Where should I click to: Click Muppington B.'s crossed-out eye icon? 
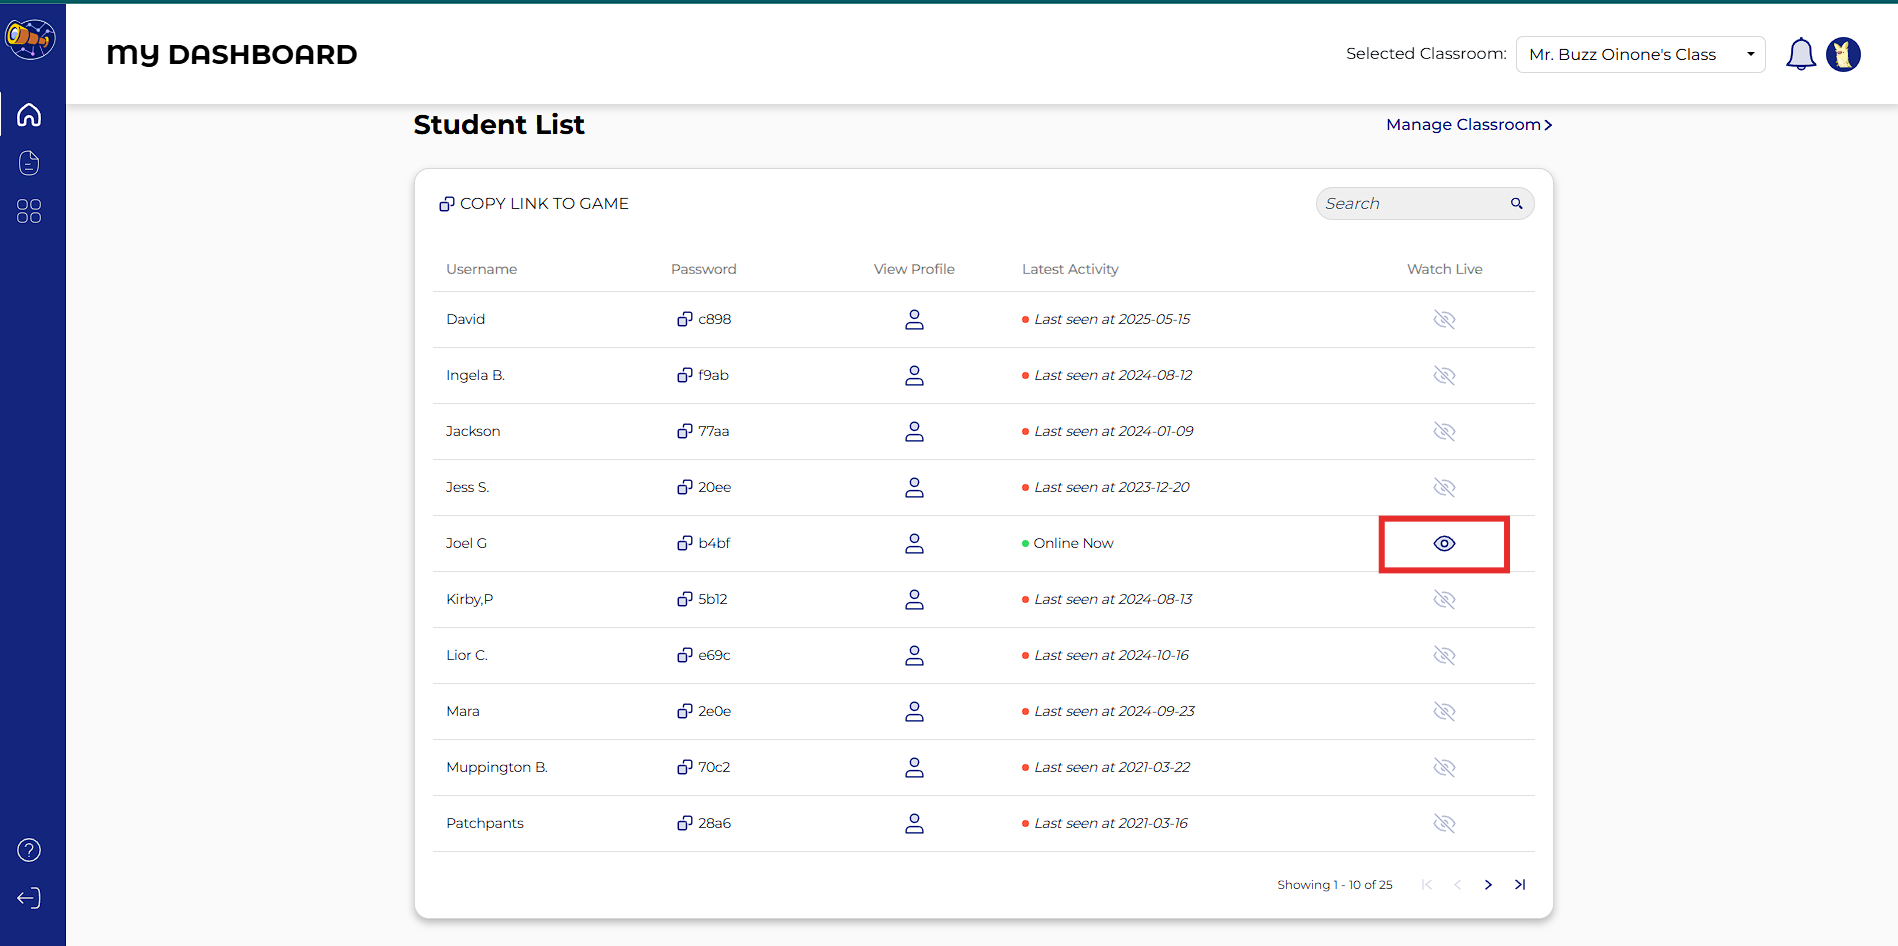[1444, 767]
